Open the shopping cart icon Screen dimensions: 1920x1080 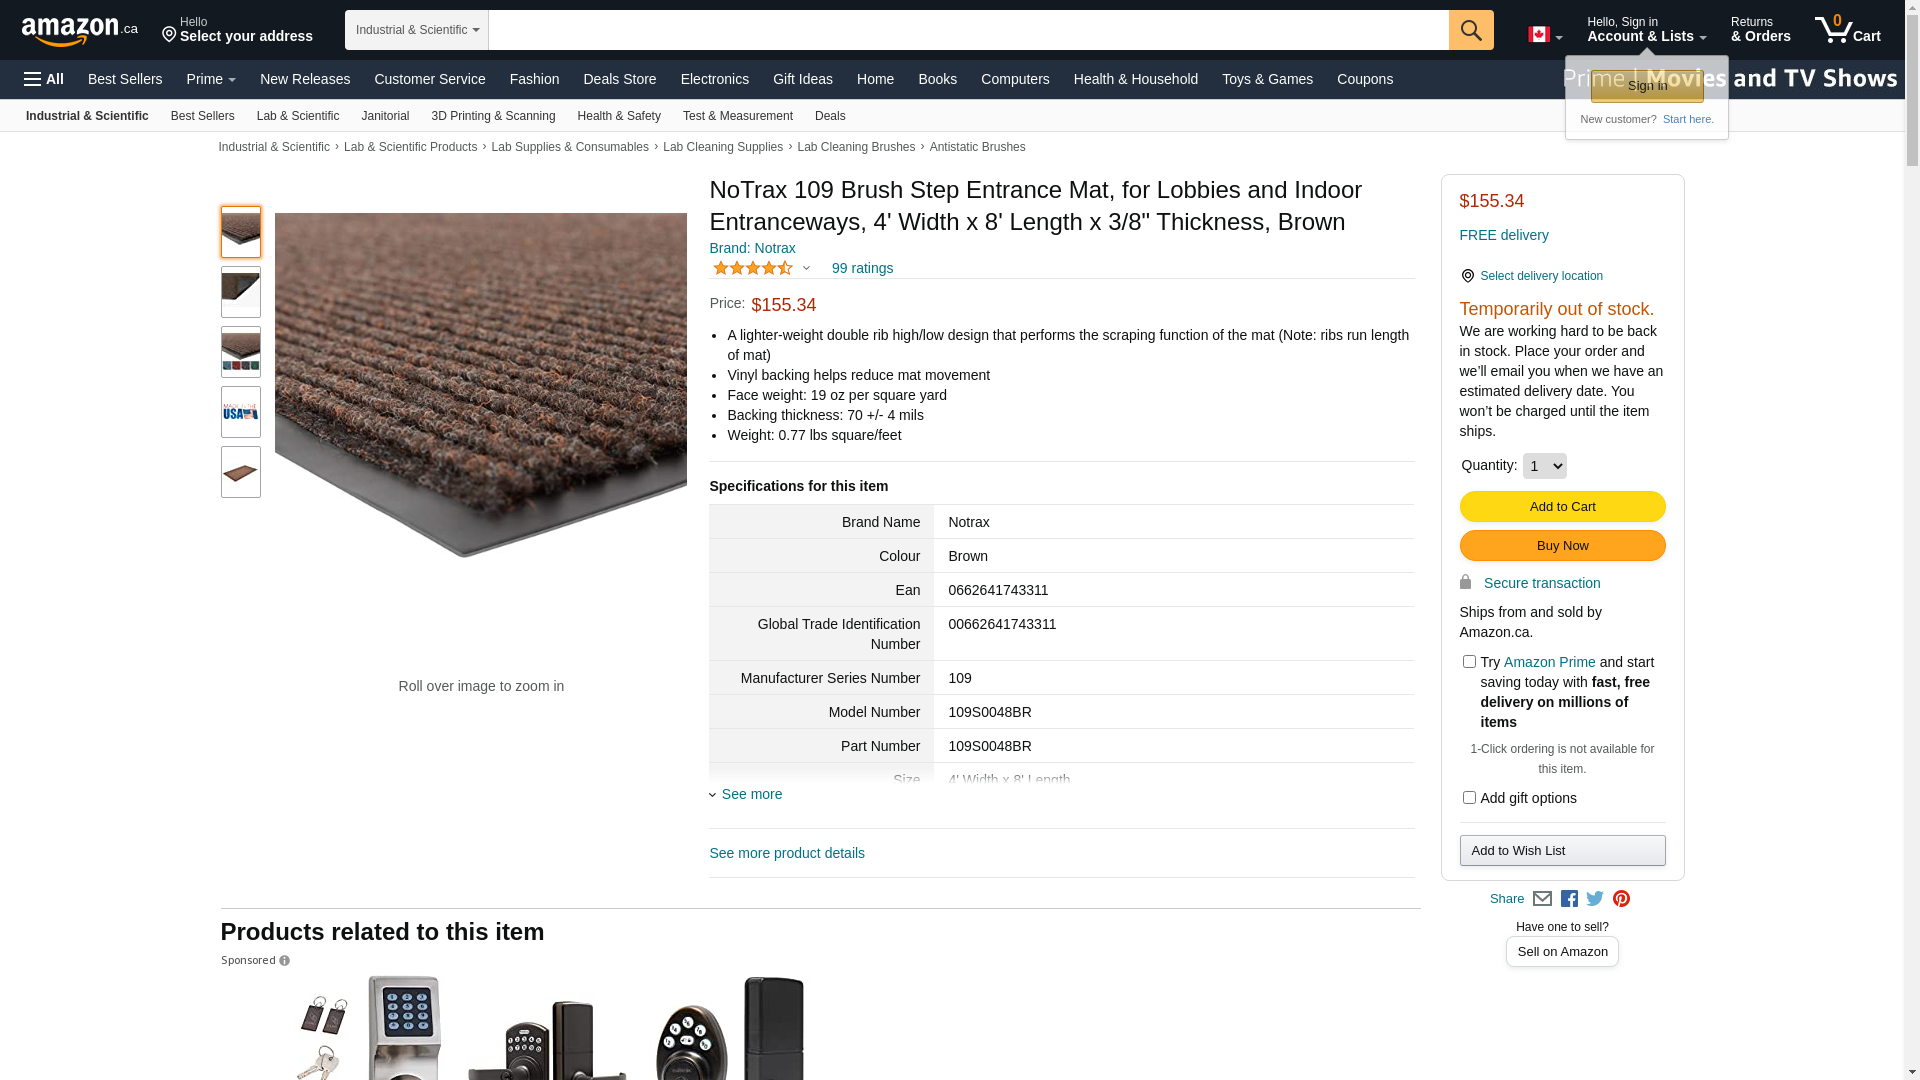pyautogui.click(x=1848, y=29)
